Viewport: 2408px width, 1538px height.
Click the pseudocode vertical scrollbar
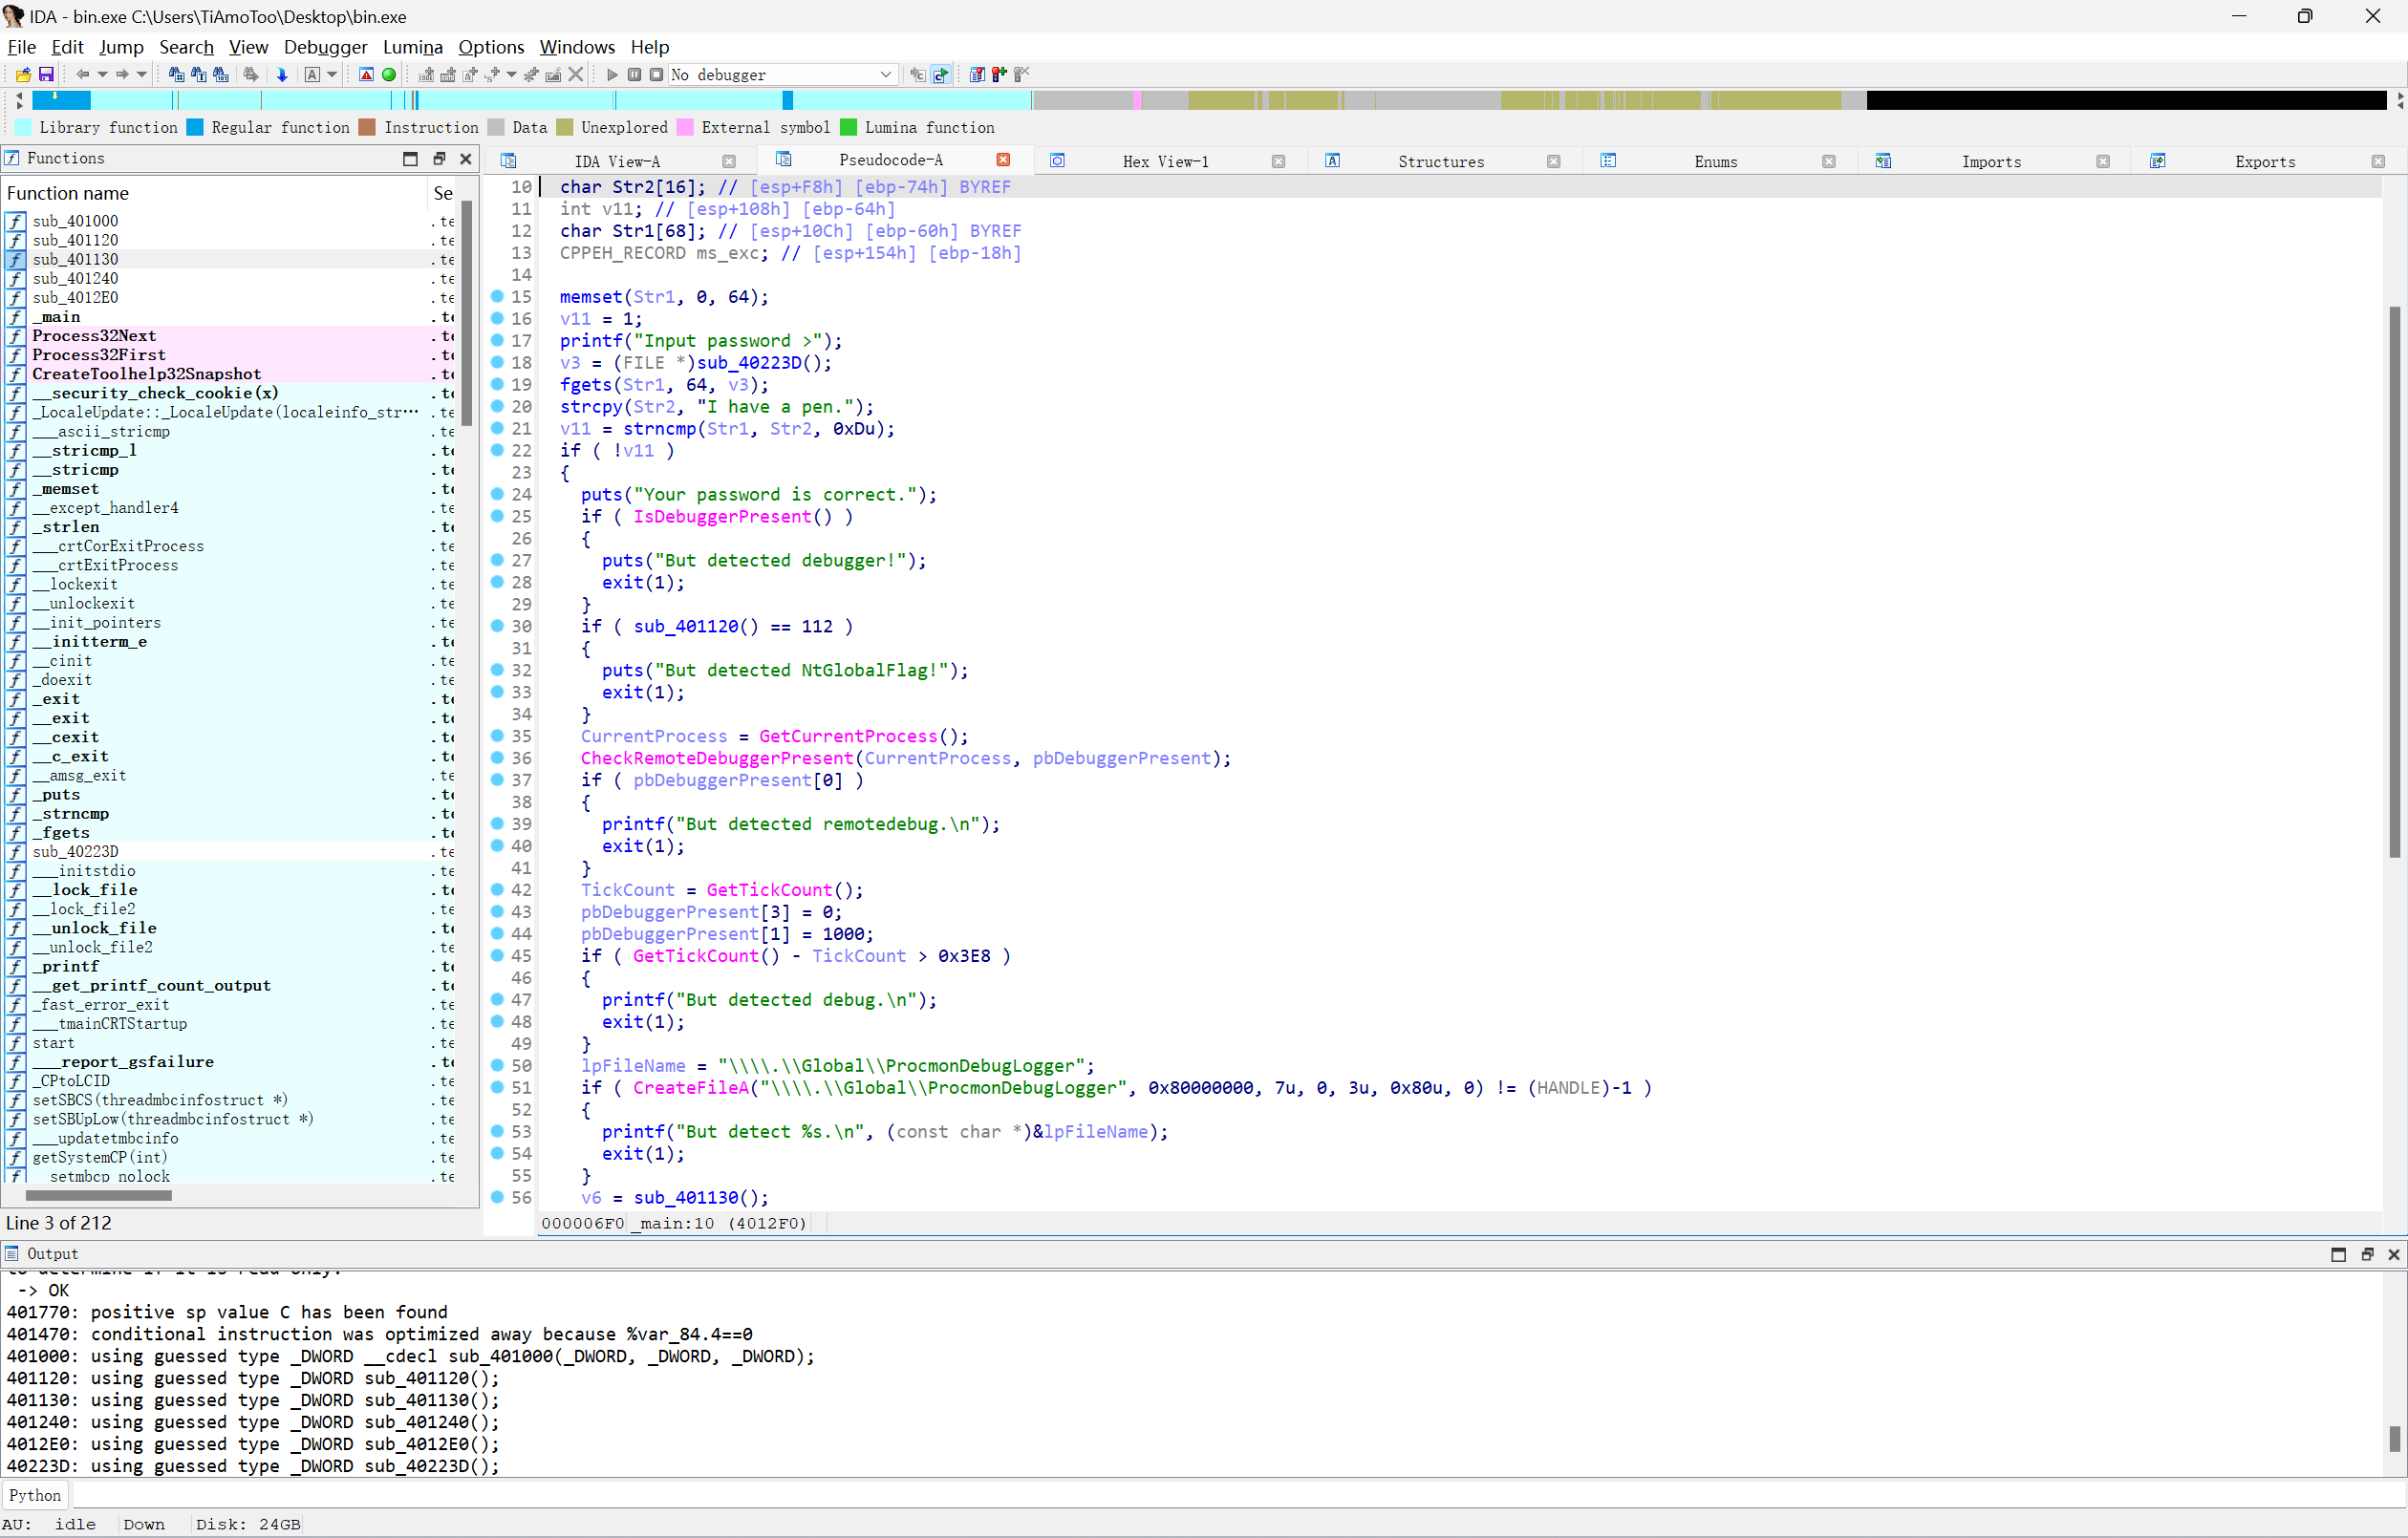[x=2394, y=580]
